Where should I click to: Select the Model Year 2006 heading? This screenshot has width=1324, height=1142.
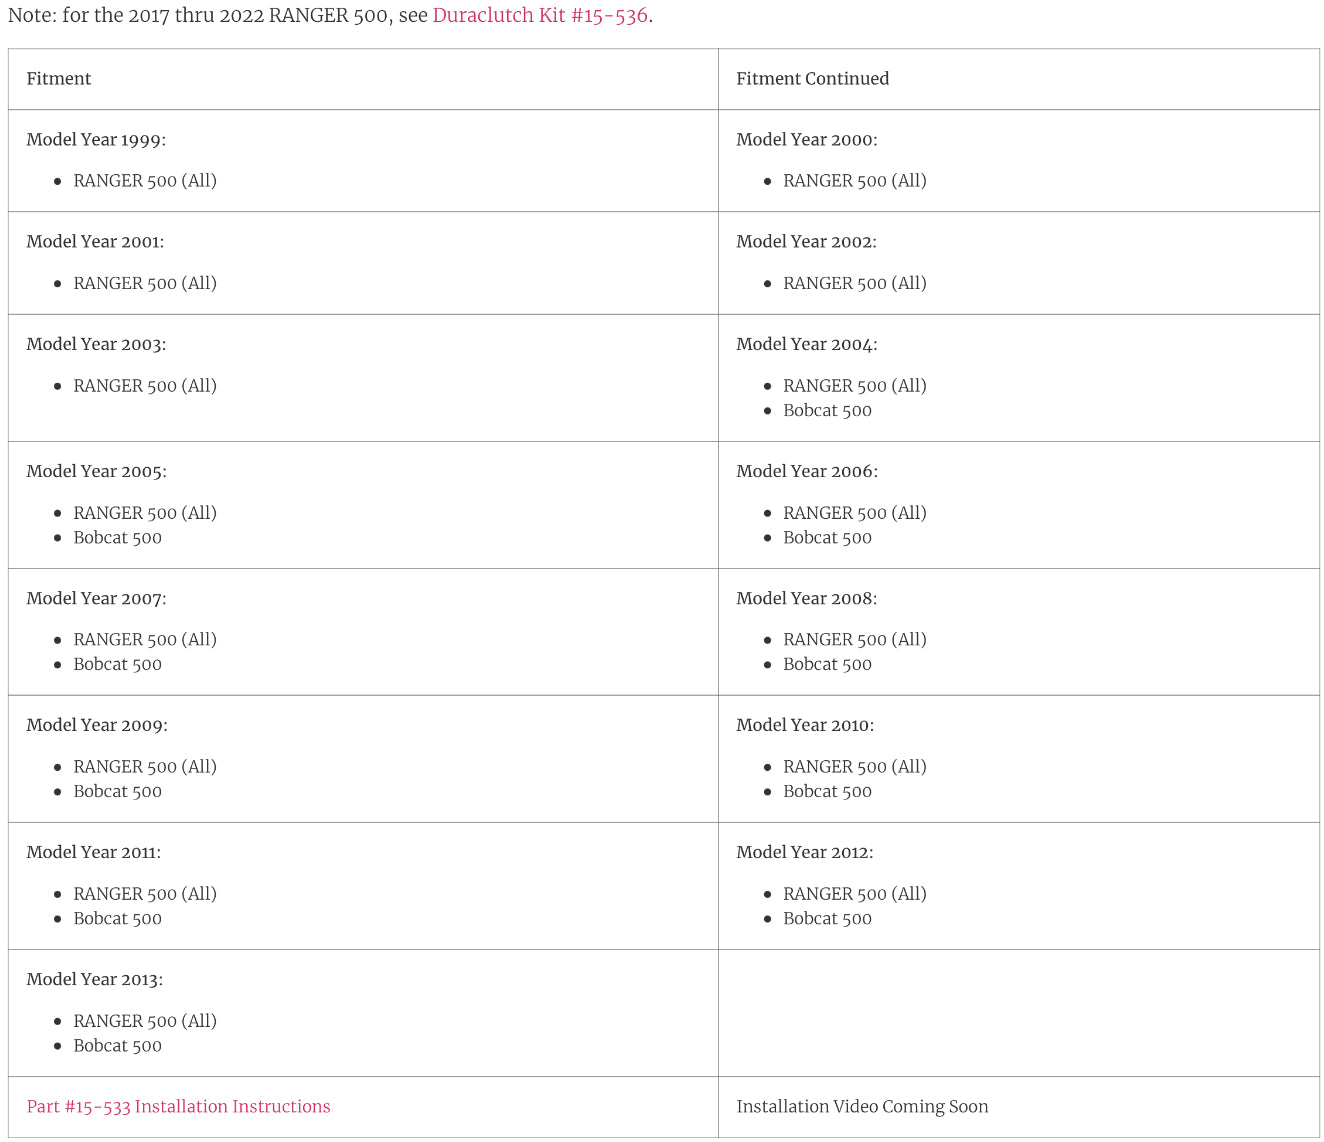[x=806, y=471]
